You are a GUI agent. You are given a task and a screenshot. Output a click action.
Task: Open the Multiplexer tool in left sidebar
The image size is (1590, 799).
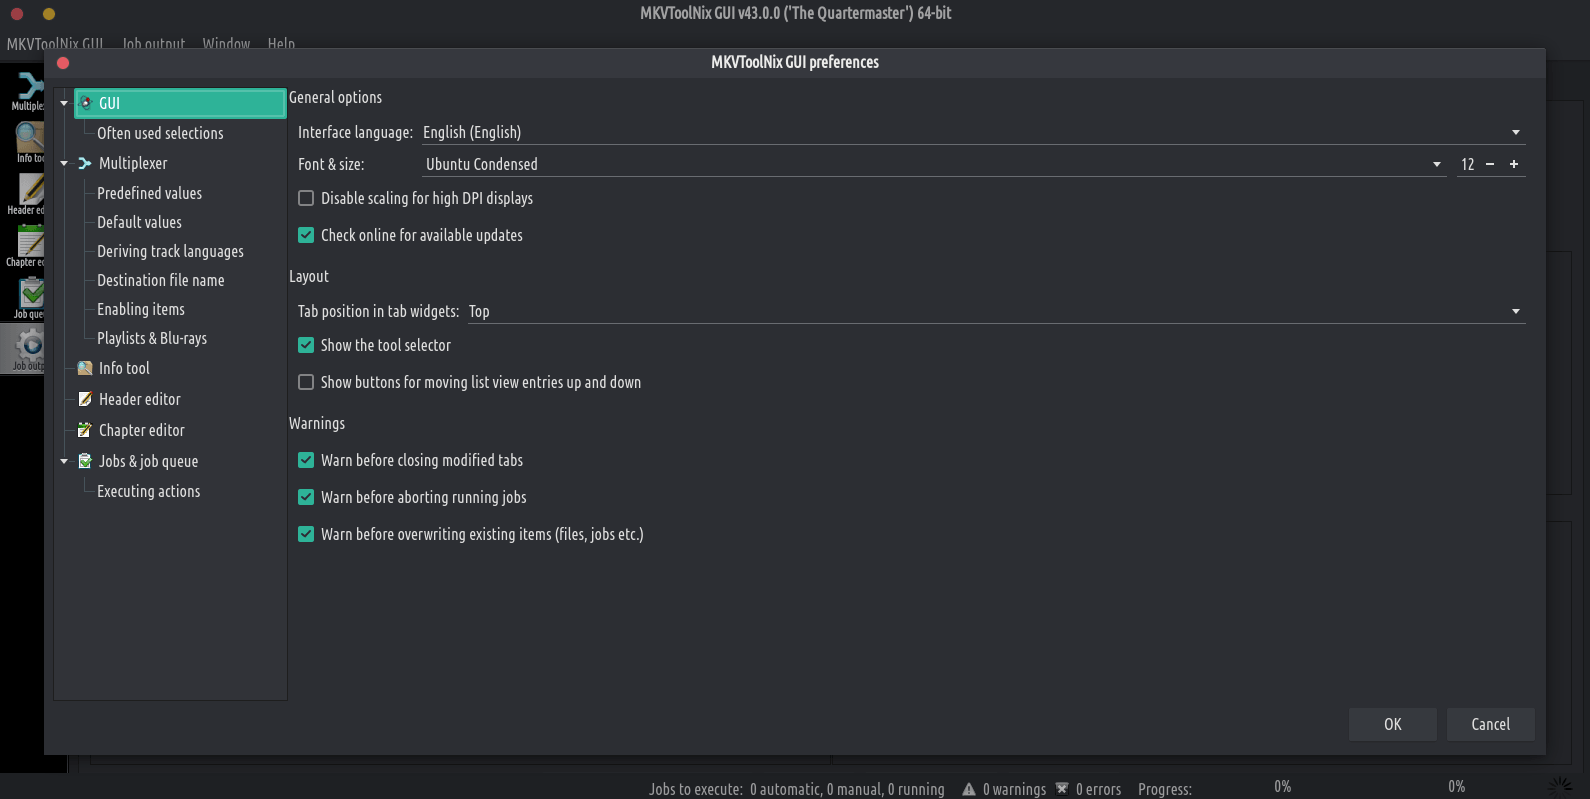tap(28, 89)
